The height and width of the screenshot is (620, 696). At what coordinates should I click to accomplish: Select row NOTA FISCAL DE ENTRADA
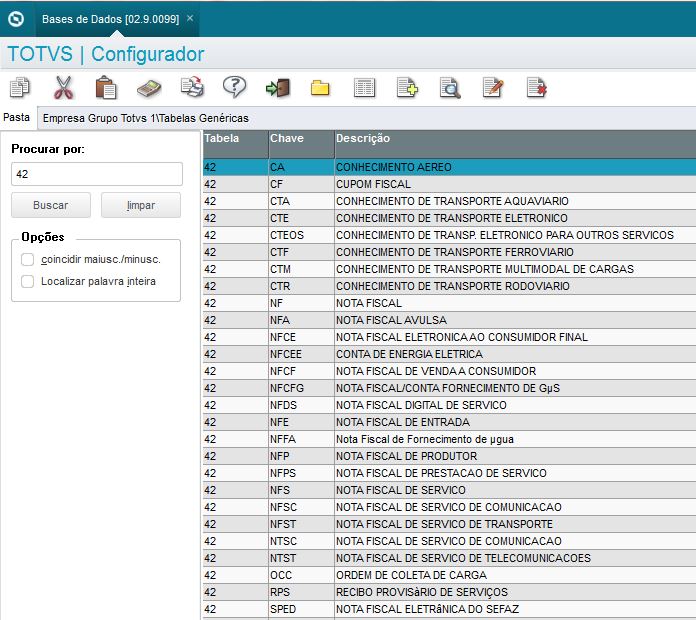point(449,422)
